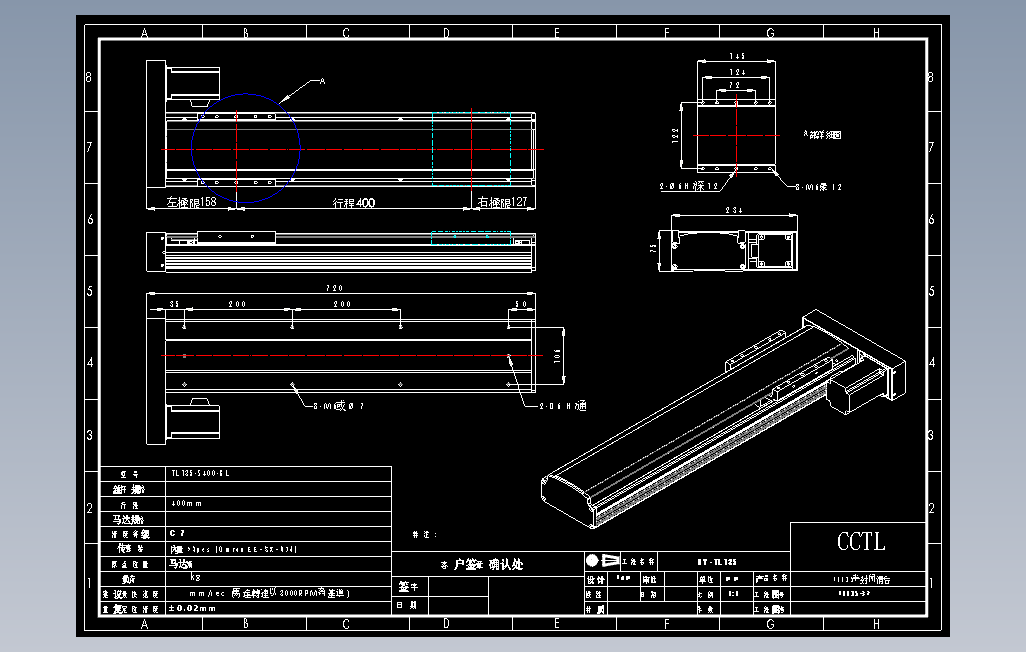Select zone letter H in the bottom border

[876, 625]
